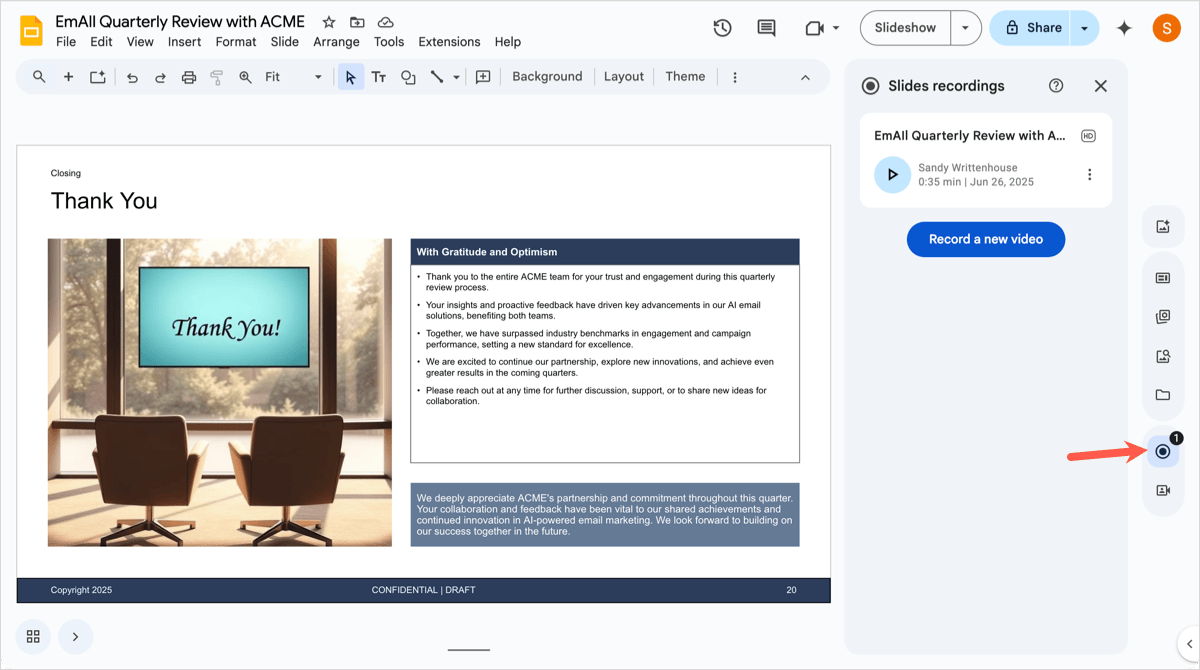Click the Layout button

tap(624, 77)
